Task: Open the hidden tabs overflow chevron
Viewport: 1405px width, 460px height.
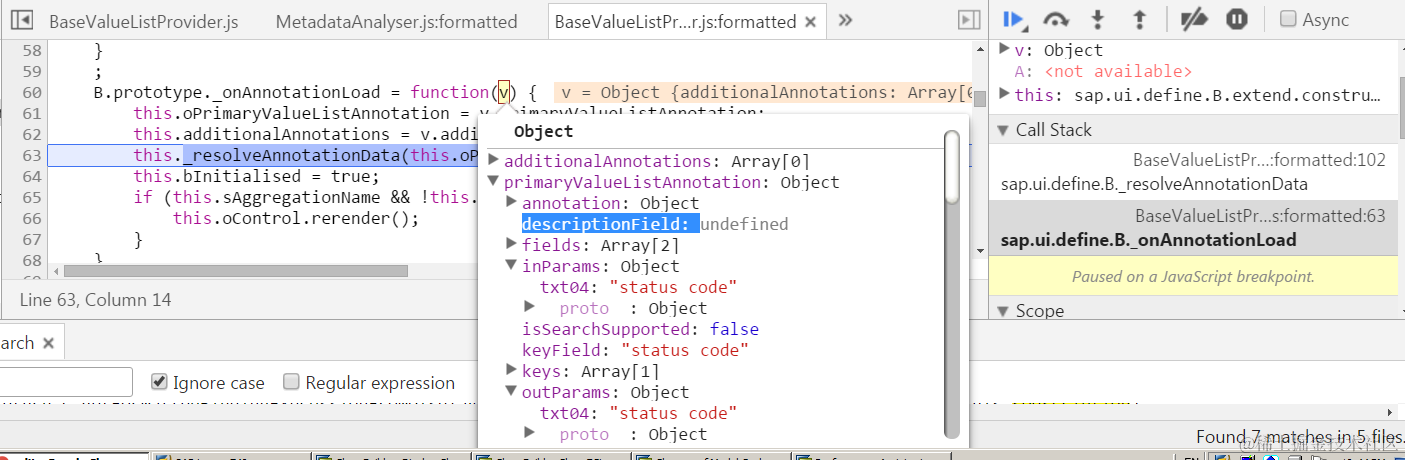Action: pos(845,20)
